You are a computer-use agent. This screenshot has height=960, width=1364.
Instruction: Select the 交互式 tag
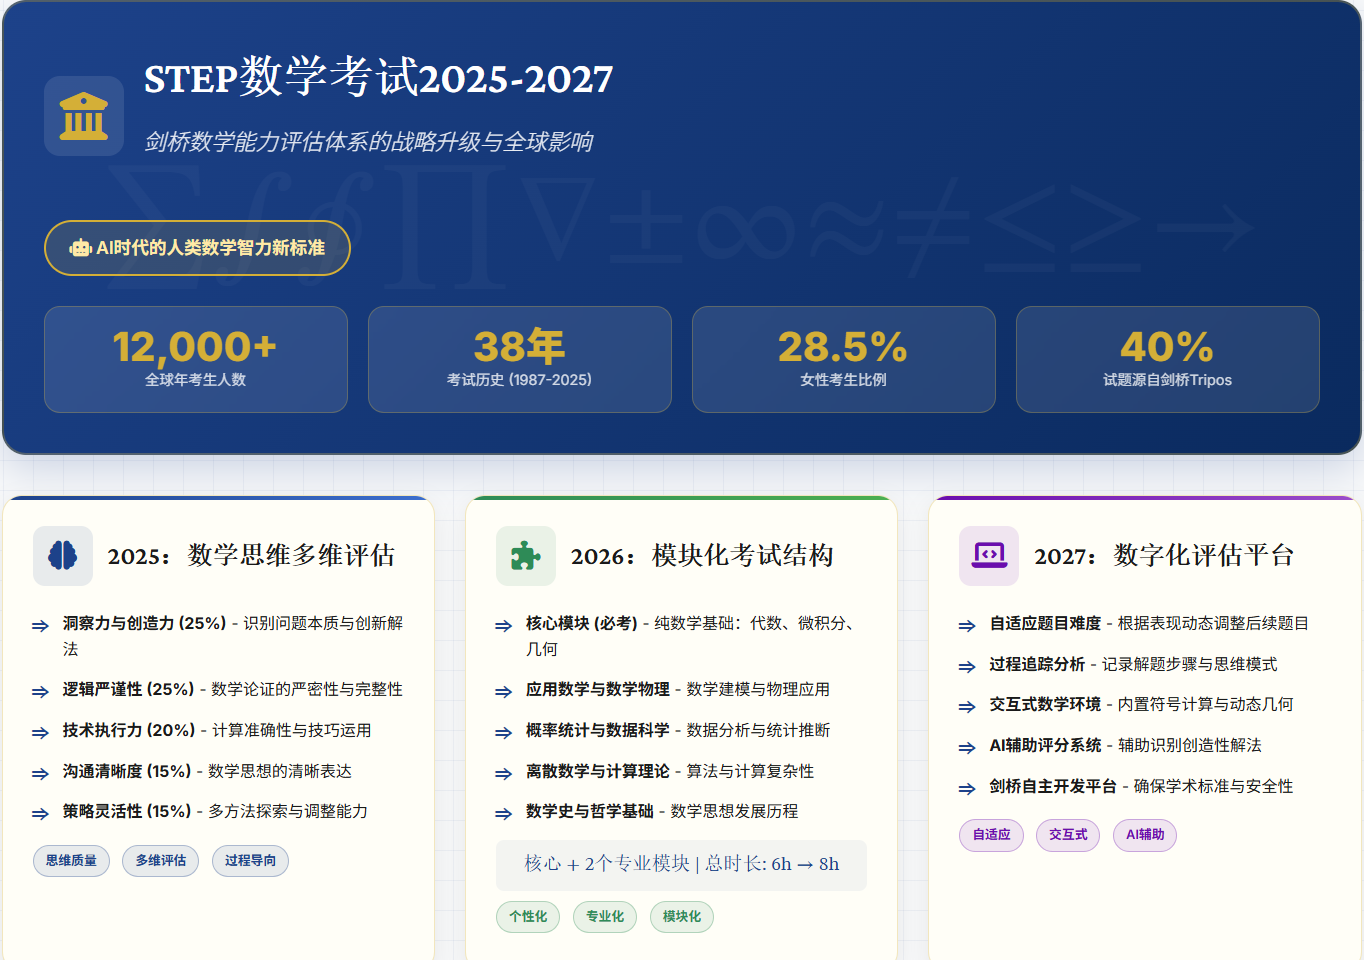[x=1068, y=835]
